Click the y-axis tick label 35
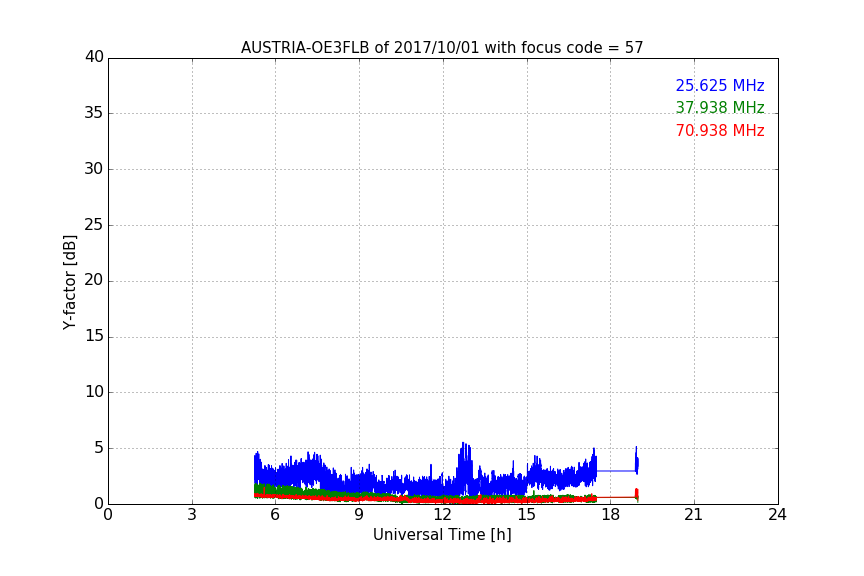 (x=94, y=113)
